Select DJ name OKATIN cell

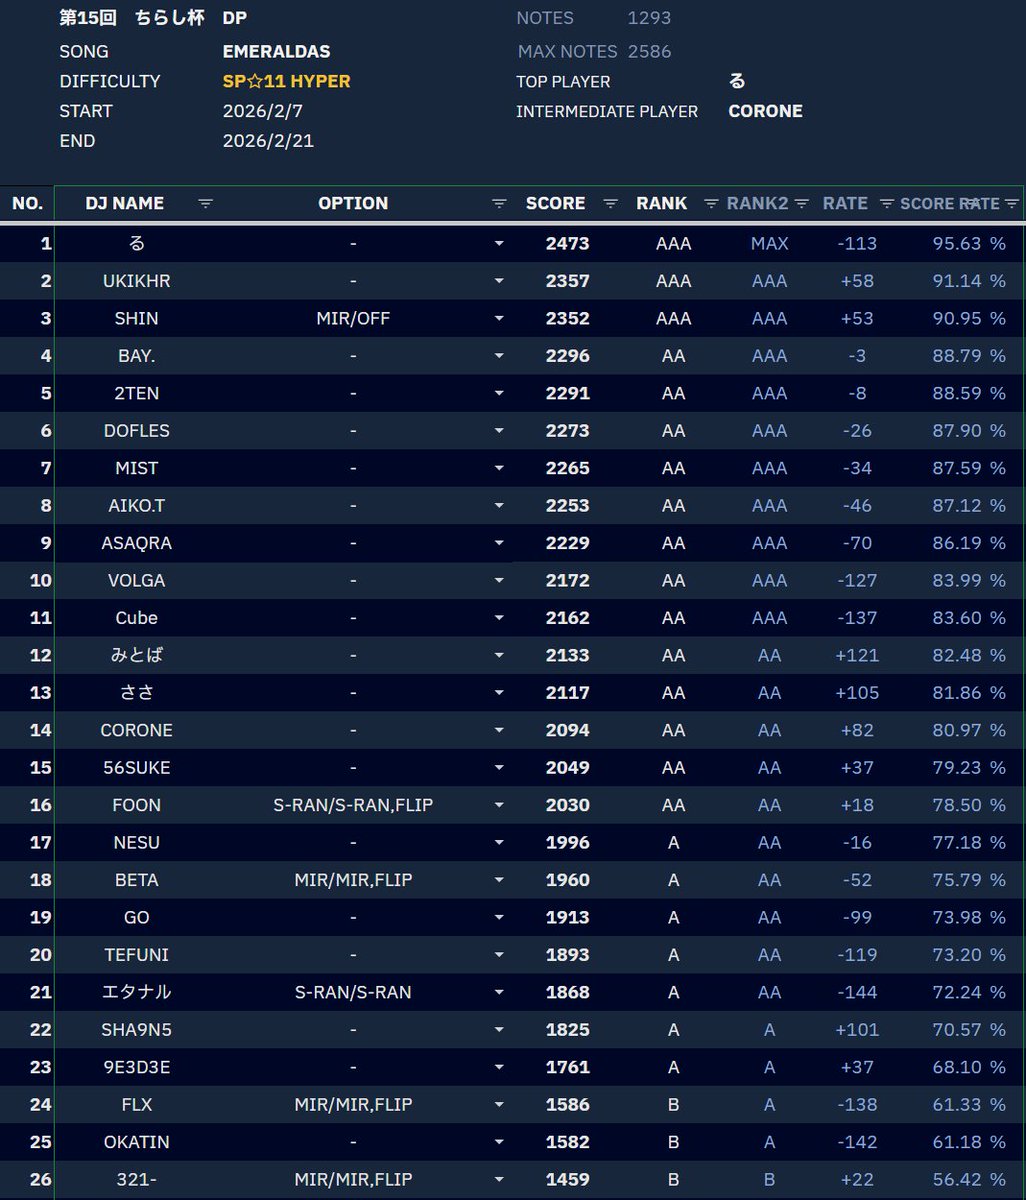tap(137, 1142)
